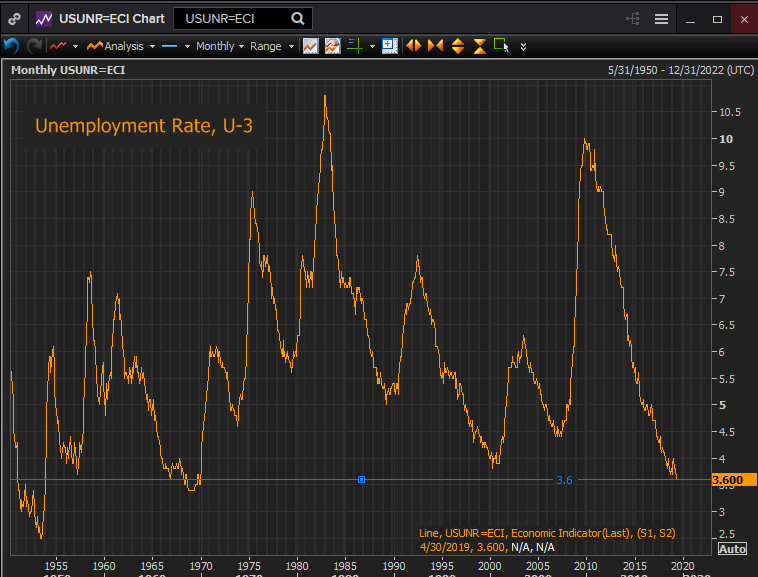Toggle the Auto scale button
This screenshot has height=577, width=758.
[x=732, y=549]
